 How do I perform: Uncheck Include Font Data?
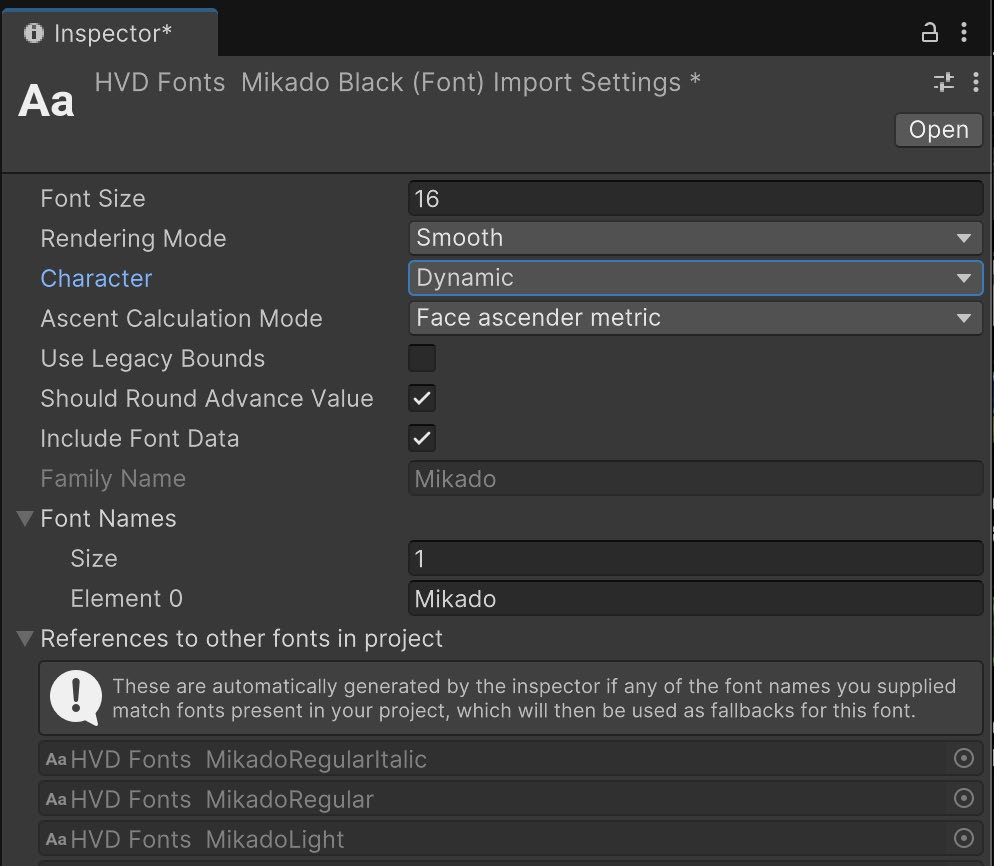coord(422,438)
